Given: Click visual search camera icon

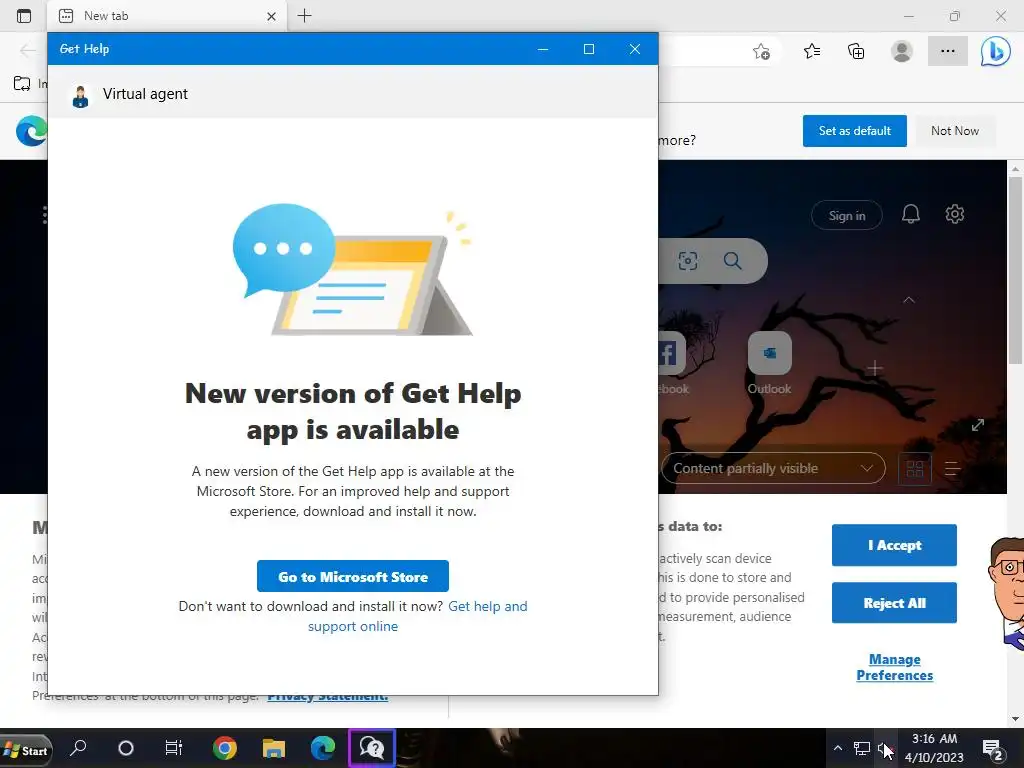Looking at the screenshot, I should point(688,261).
